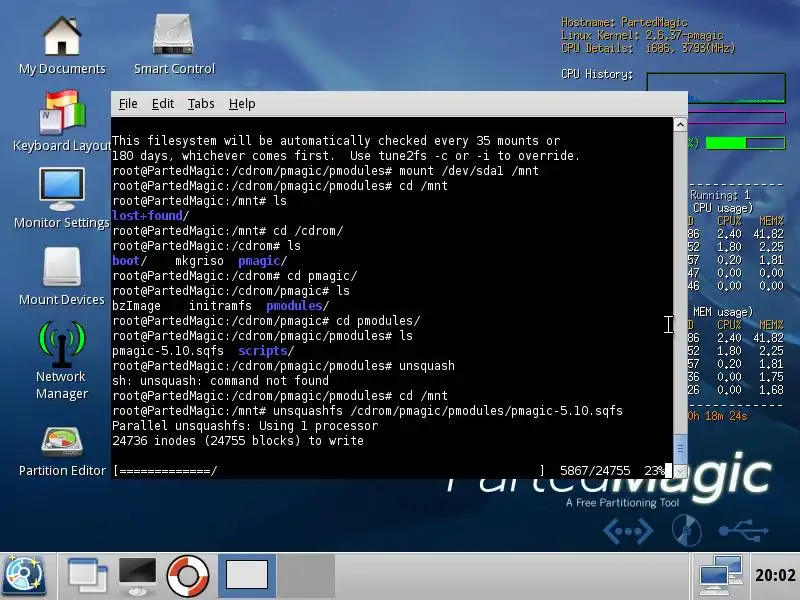Click the 'pmodules/' directory in listing
This screenshot has width=800, height=600.
(x=297, y=306)
